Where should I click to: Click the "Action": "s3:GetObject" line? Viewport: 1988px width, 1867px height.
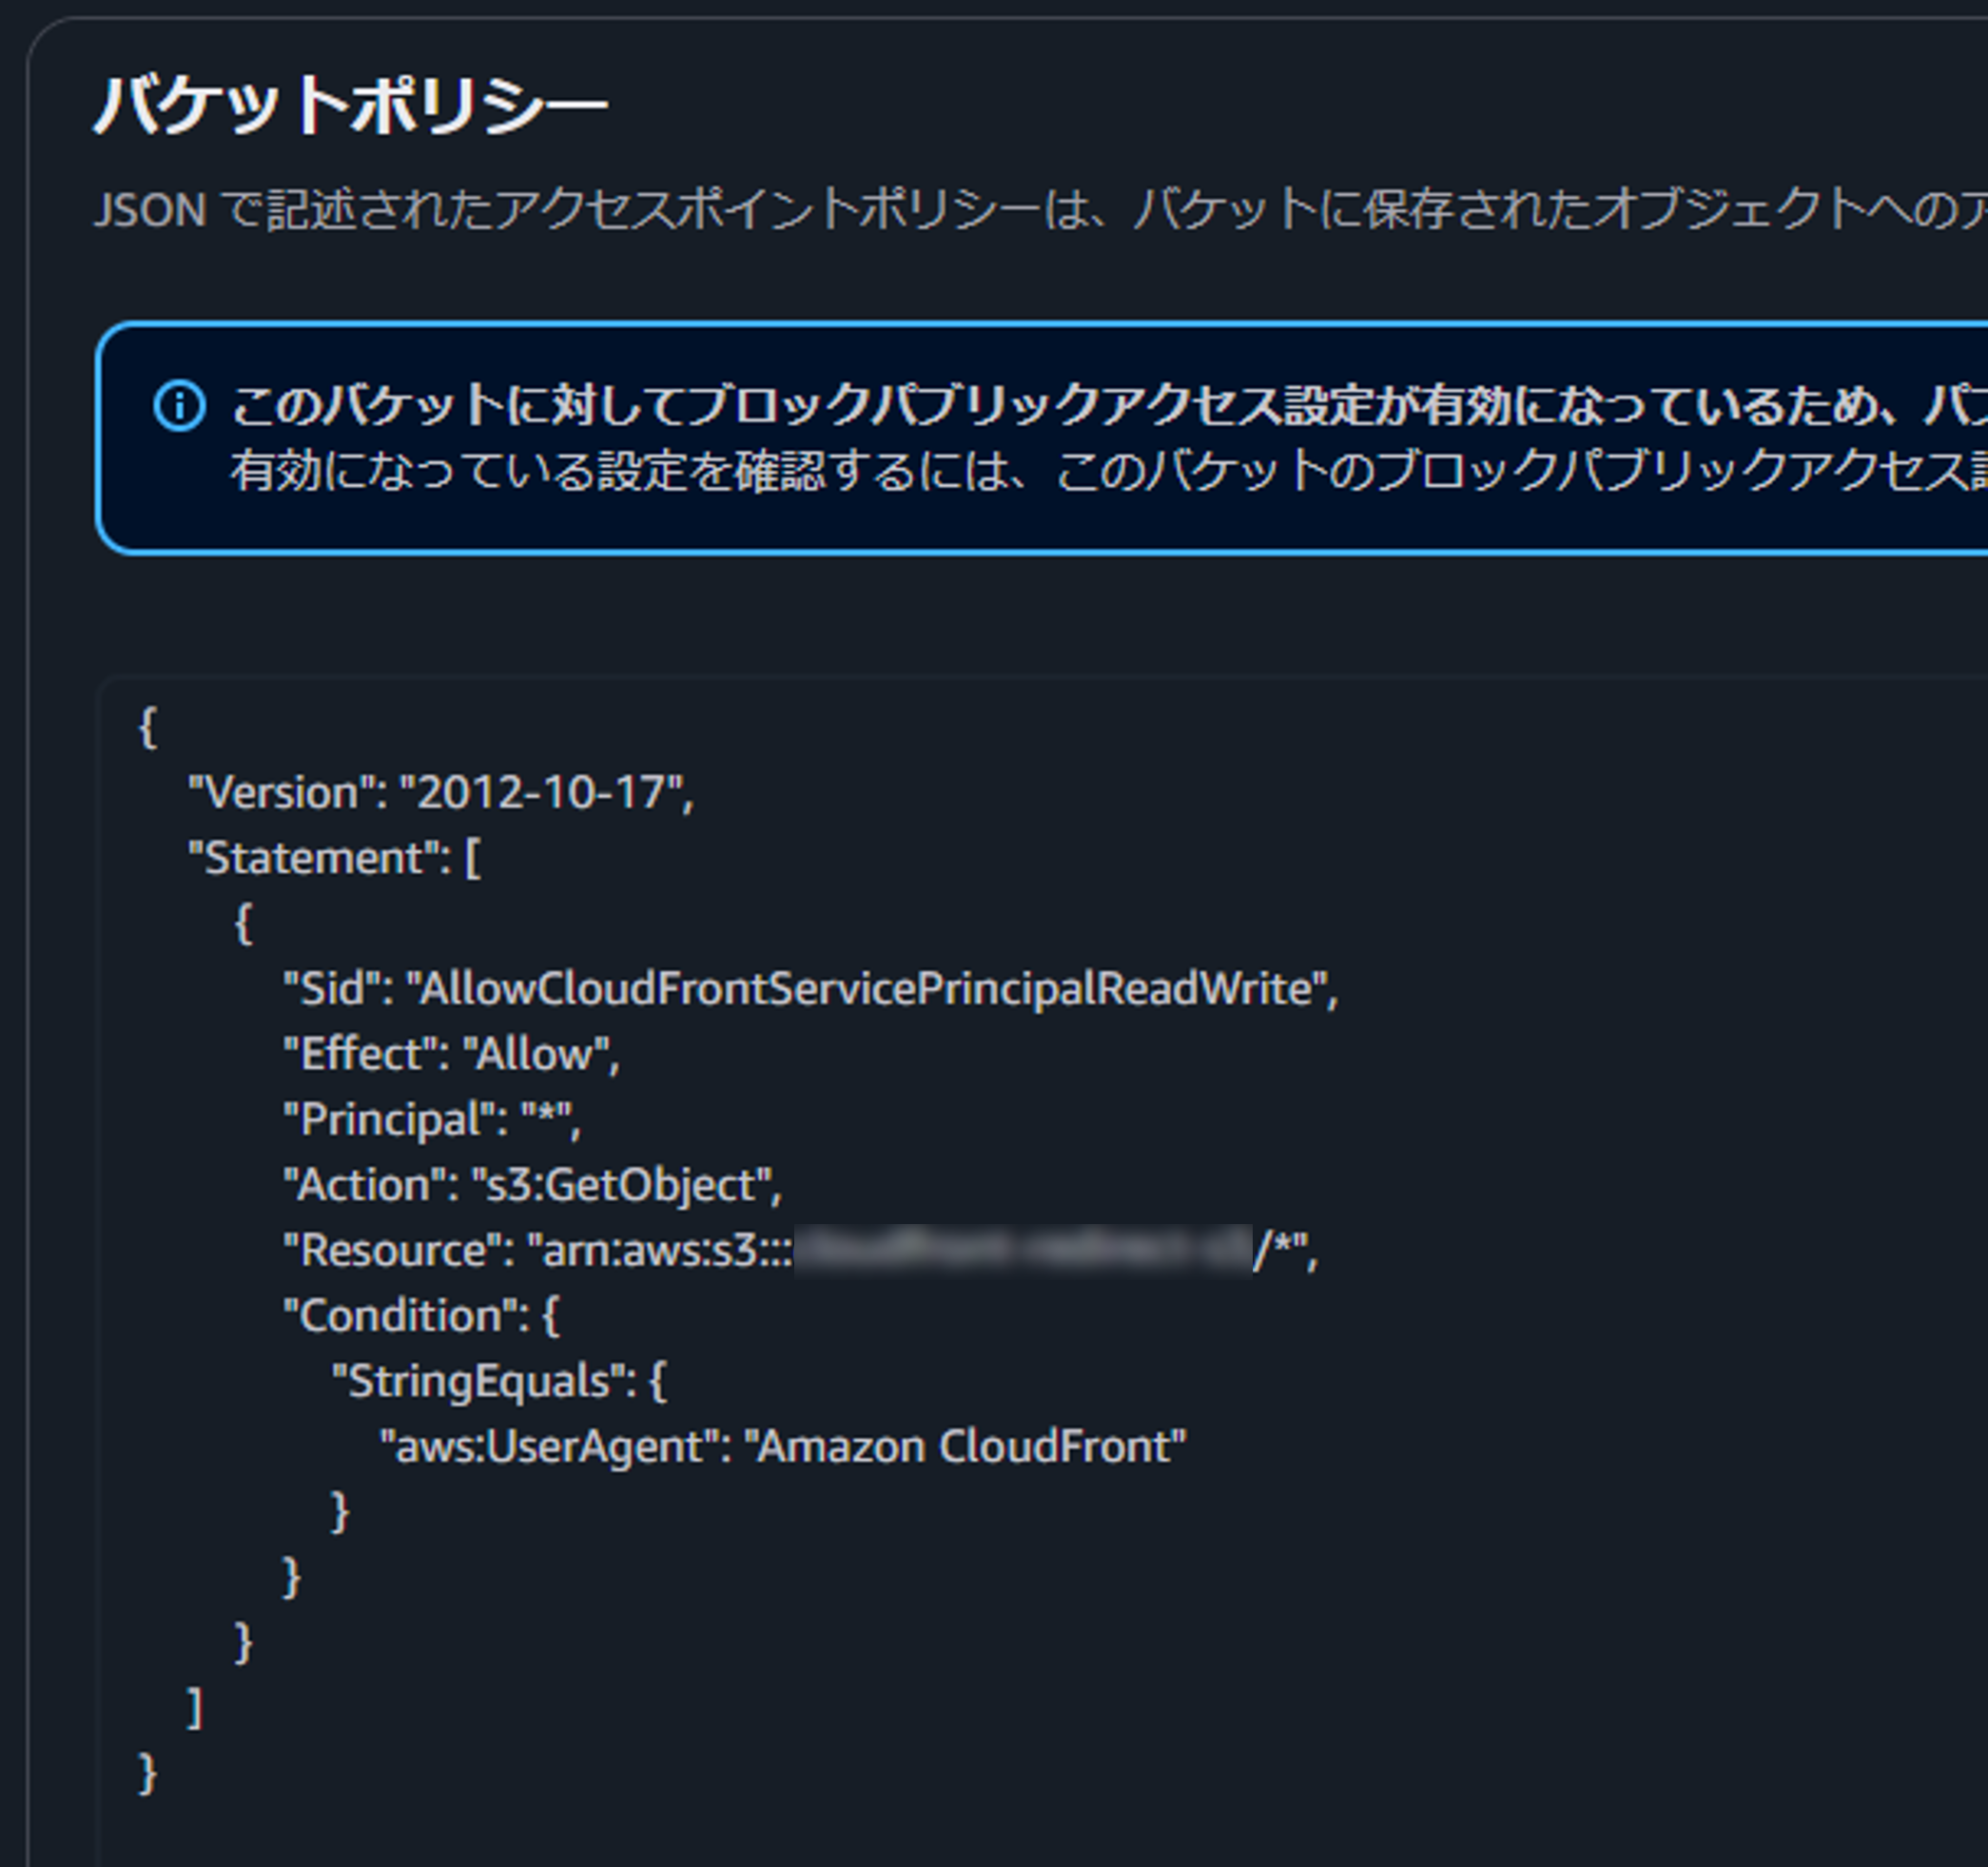click(x=532, y=1186)
